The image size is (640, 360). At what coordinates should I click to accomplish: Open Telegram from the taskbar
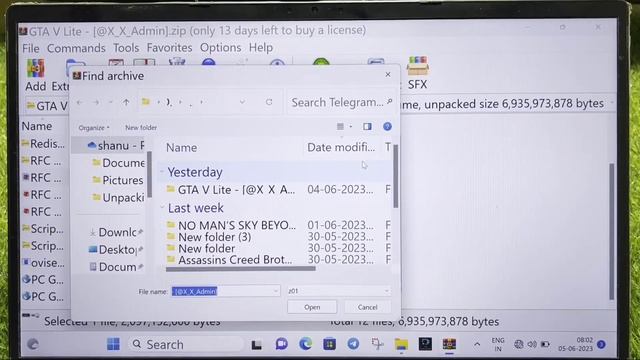pos(353,344)
